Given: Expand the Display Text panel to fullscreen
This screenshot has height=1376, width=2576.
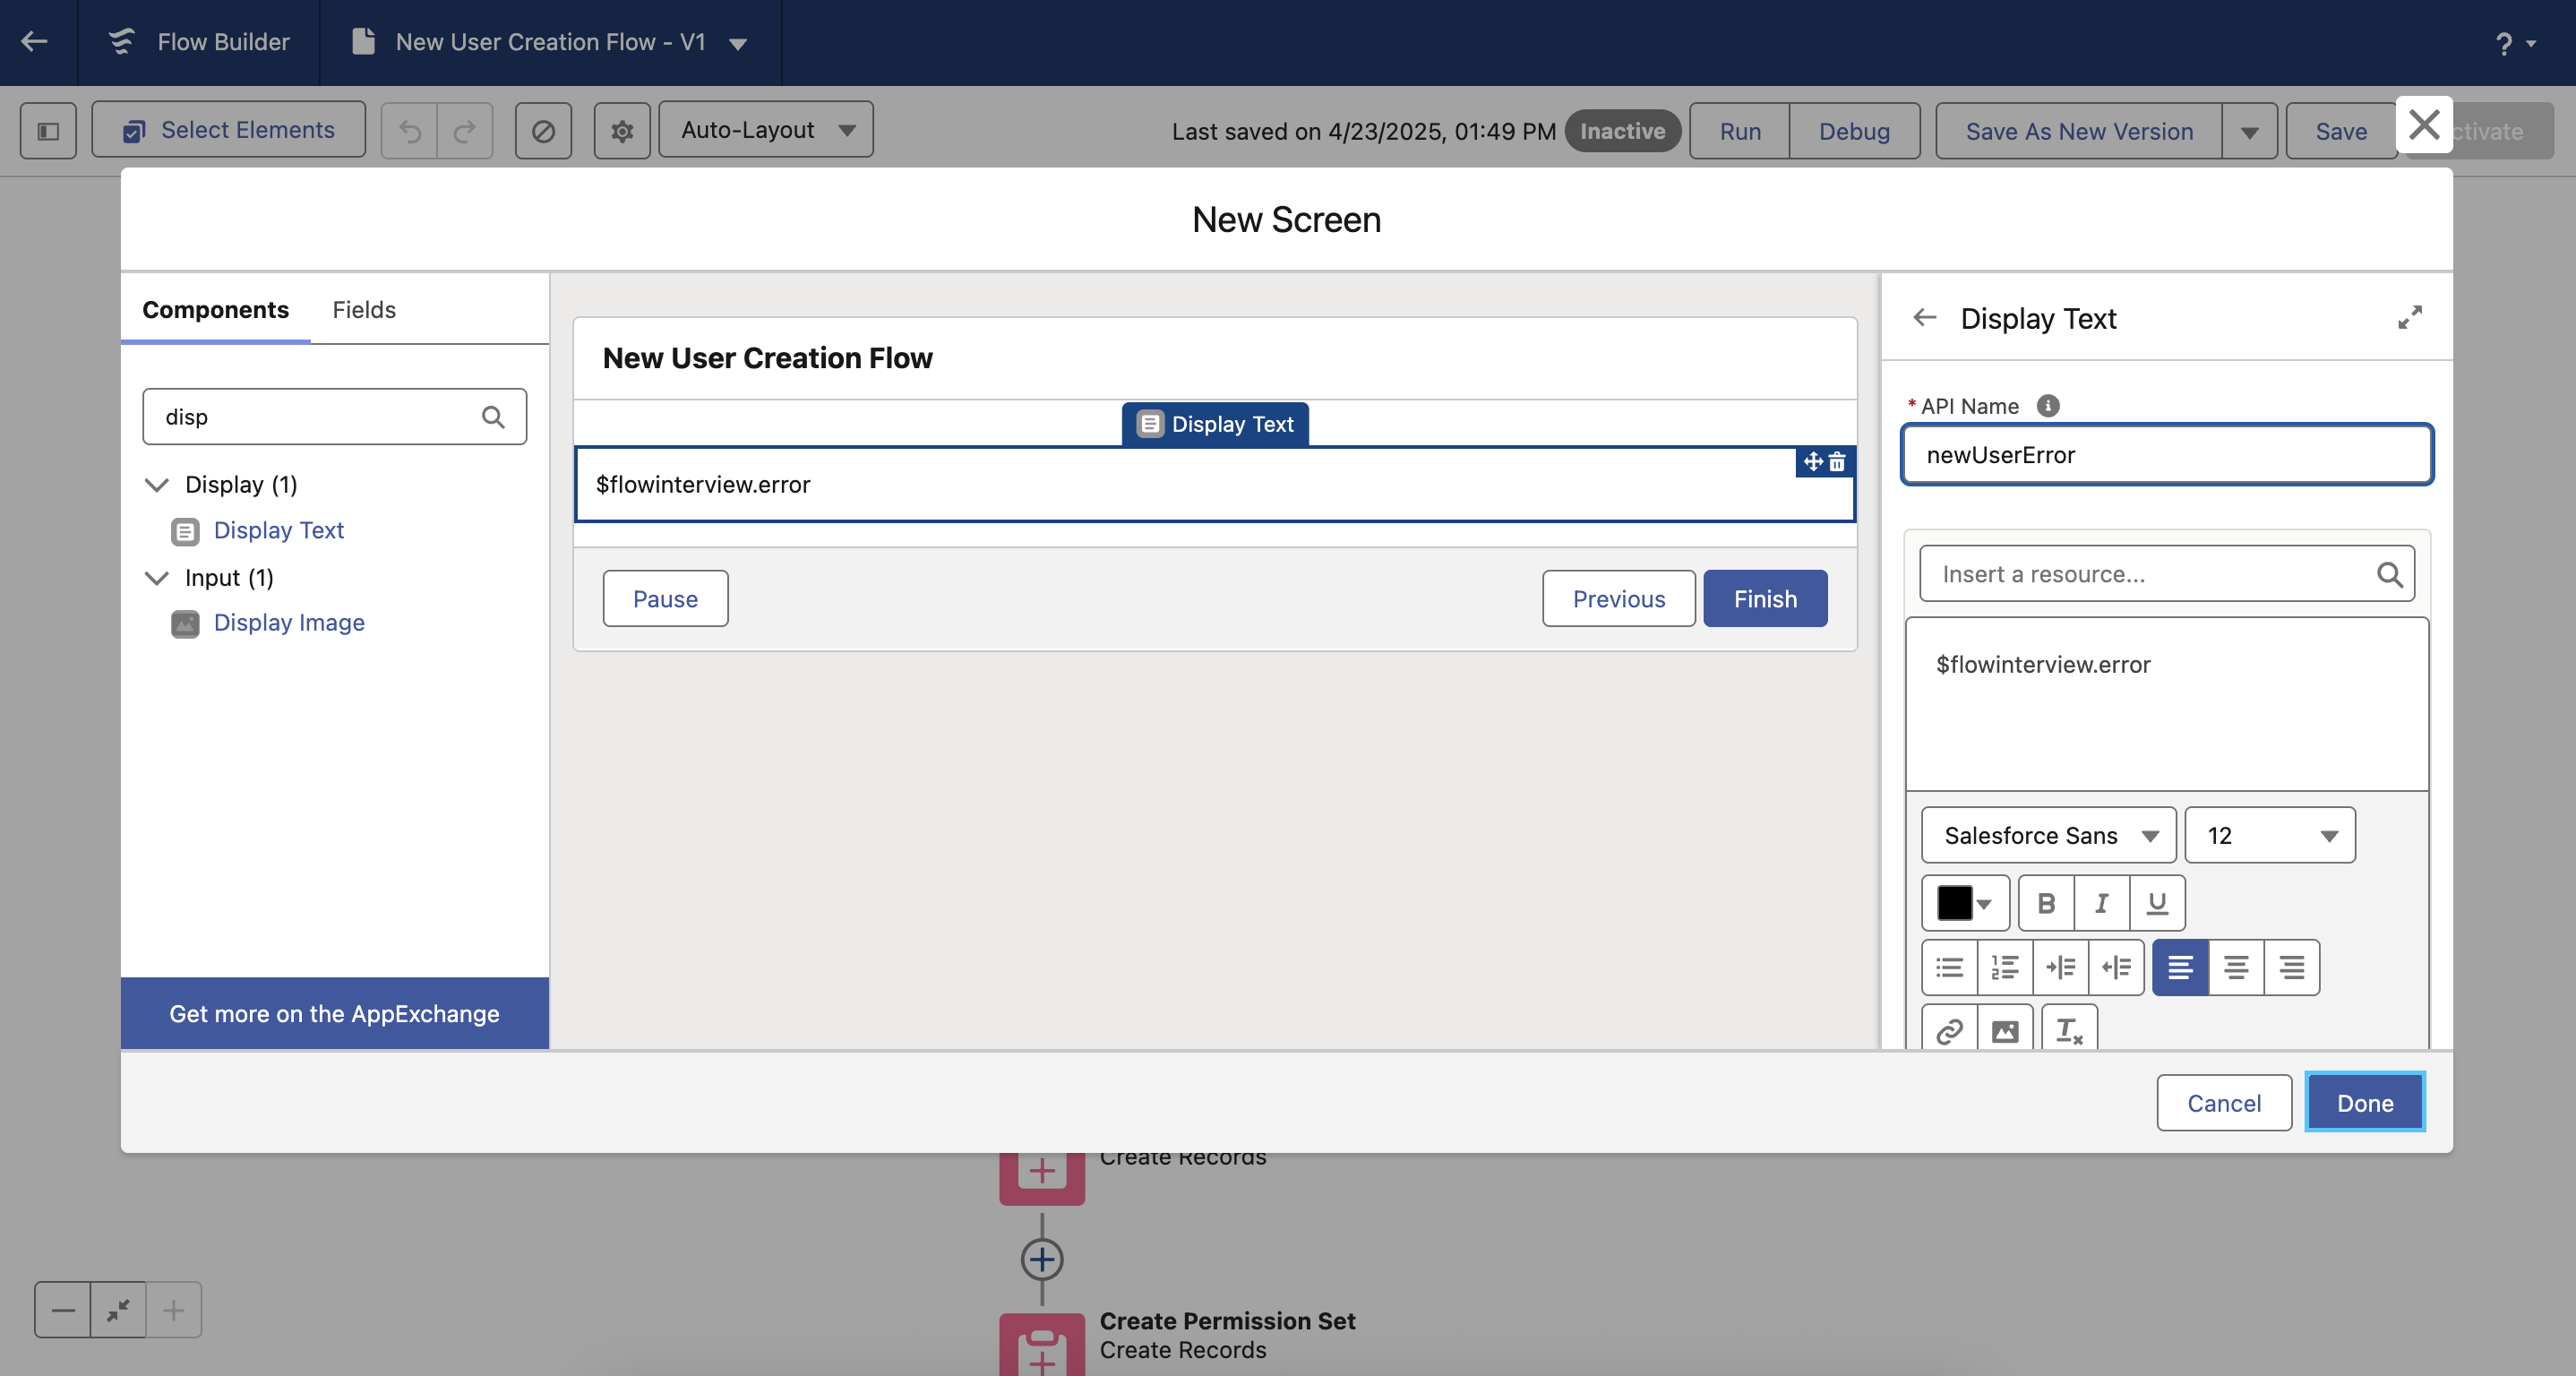Looking at the screenshot, I should tap(2409, 318).
